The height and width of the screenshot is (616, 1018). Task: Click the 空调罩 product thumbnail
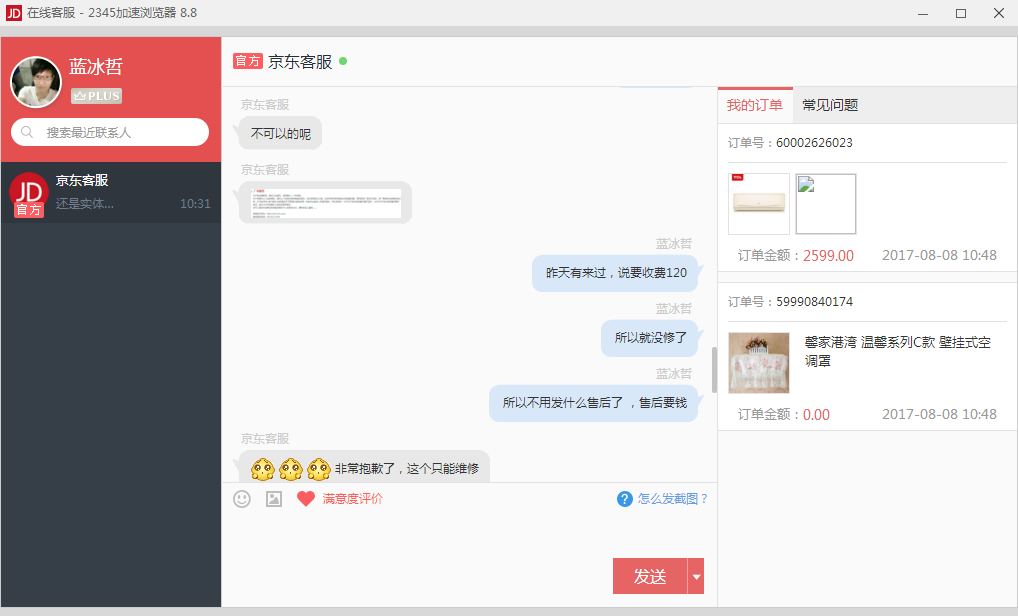759,363
